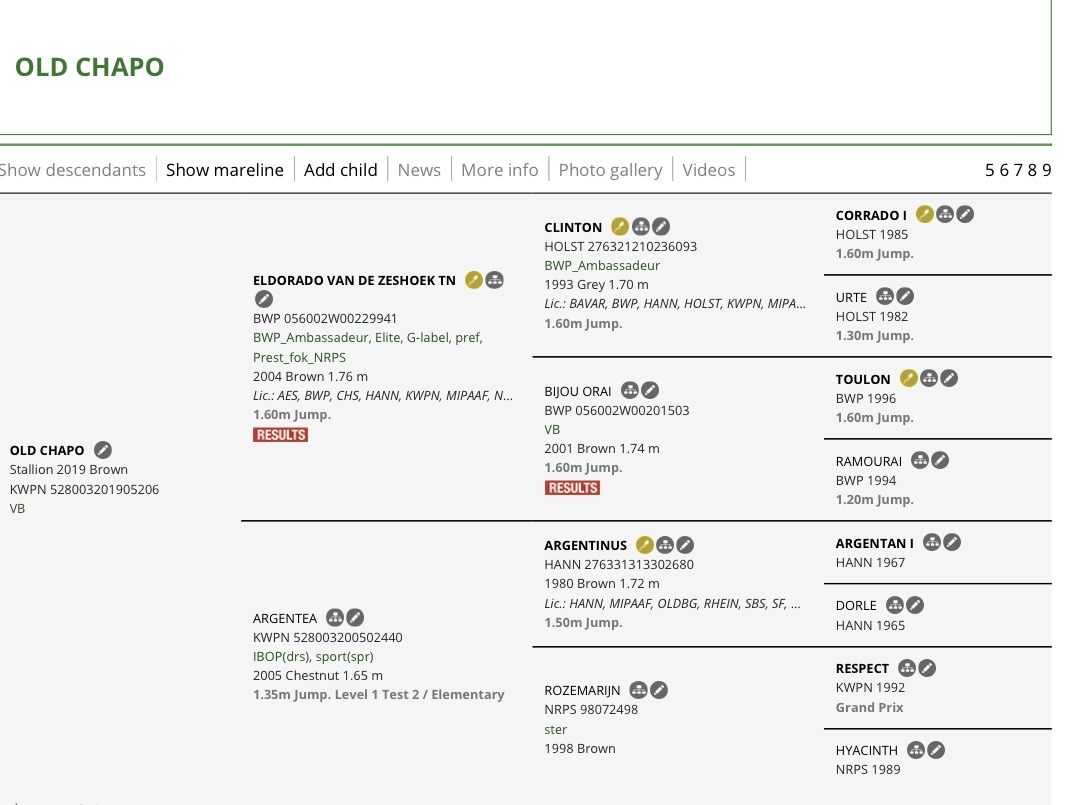Click the edit pencil icon next to URTE
This screenshot has height=805, width=1065.
905,297
